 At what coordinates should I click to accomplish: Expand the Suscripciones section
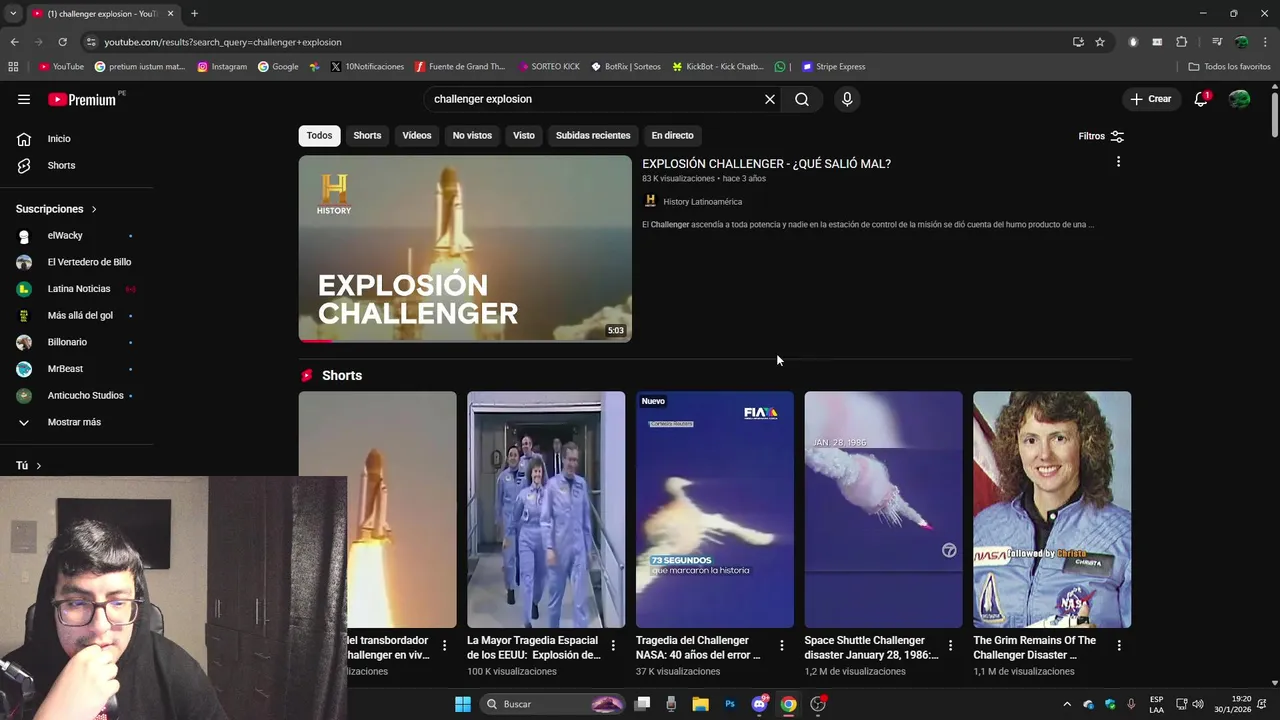[56, 209]
